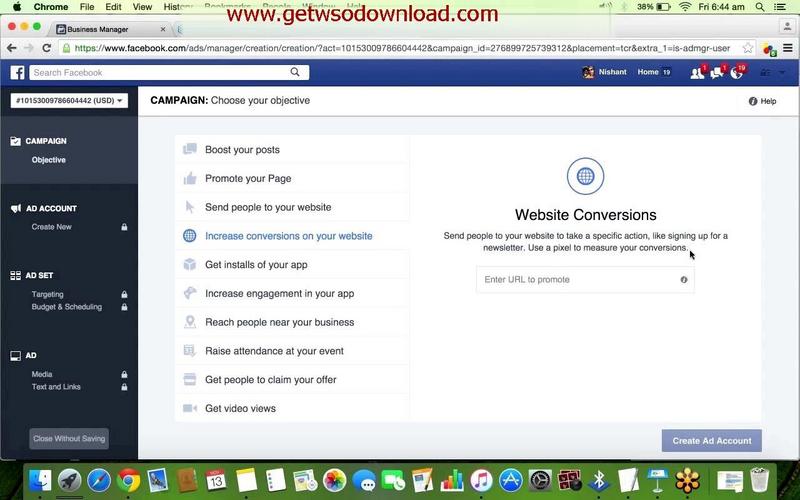Image resolution: width=800 pixels, height=500 pixels.
Task: Click the search magnifier in Facebook search
Action: point(295,72)
